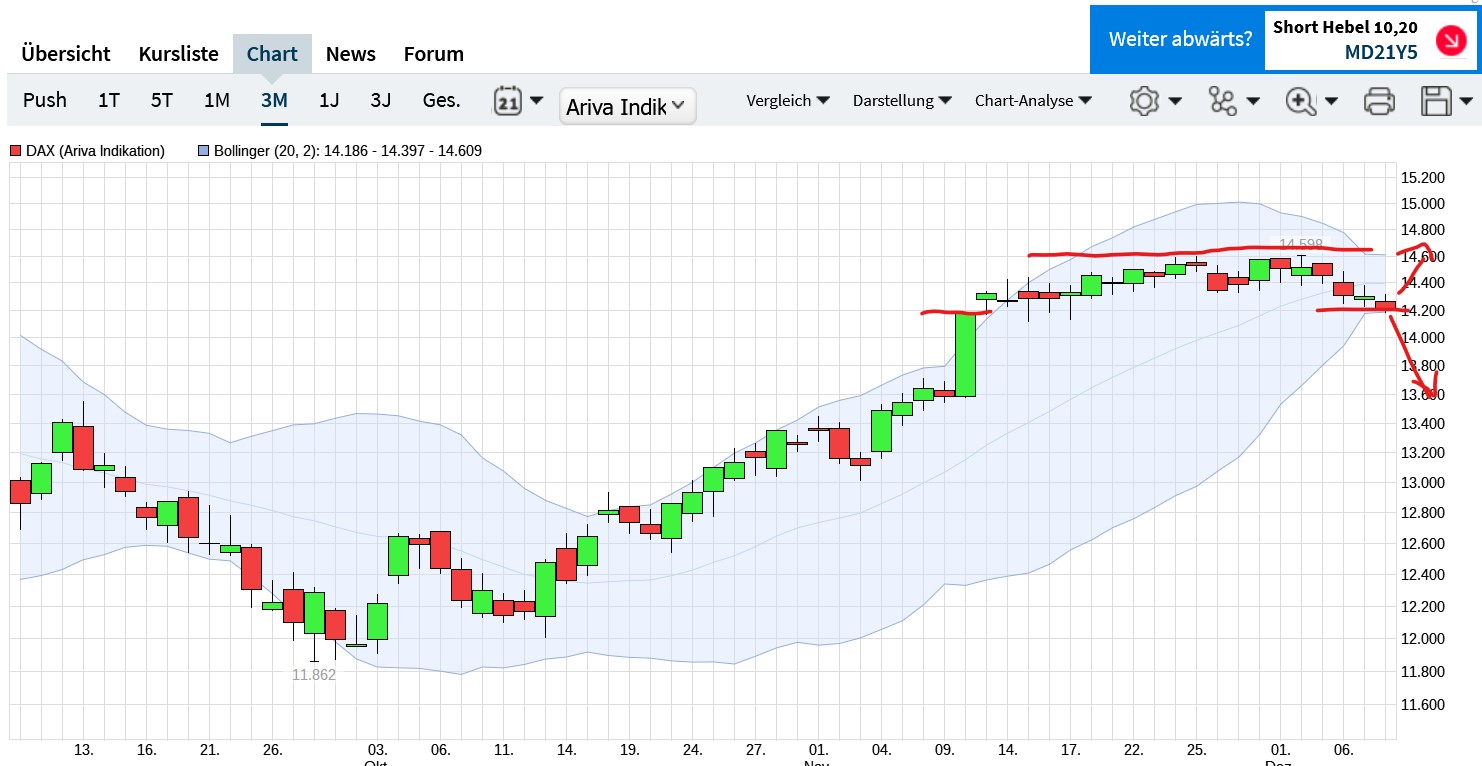Print the chart with printer icon
The width and height of the screenshot is (1482, 766).
click(1379, 101)
